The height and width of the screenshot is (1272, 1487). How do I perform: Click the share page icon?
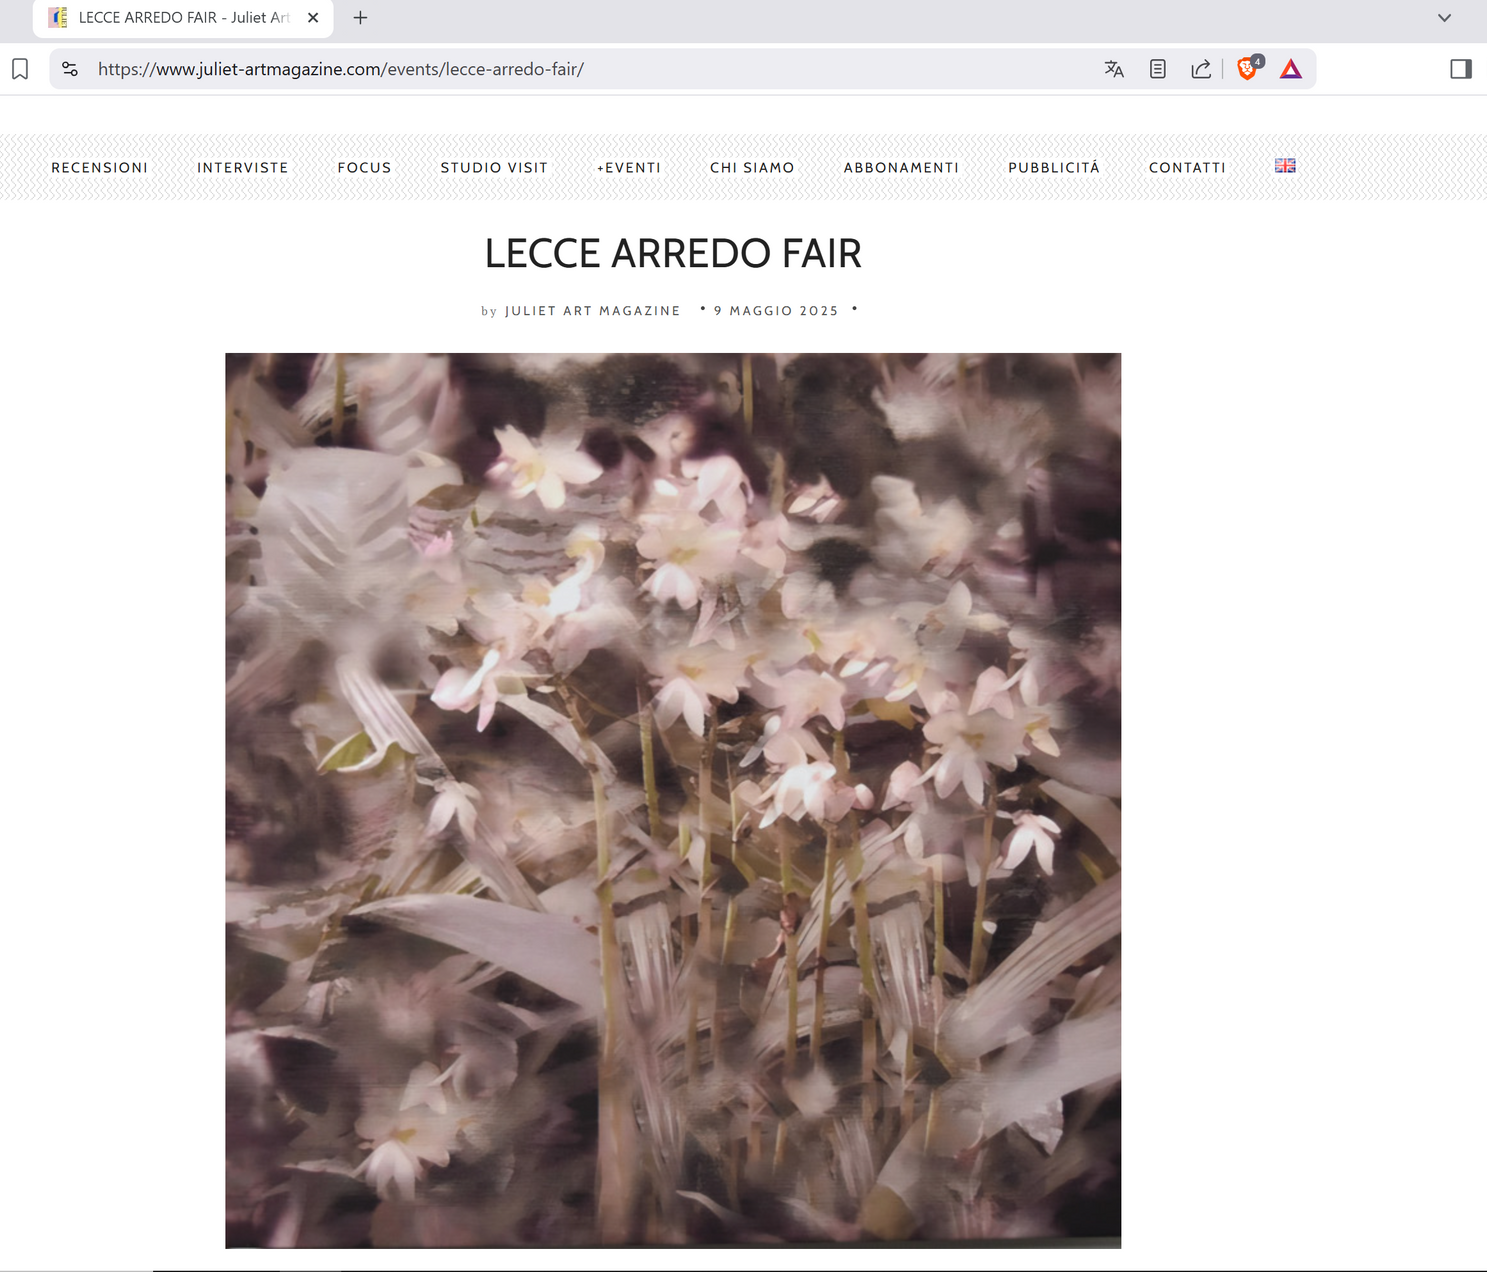[1201, 69]
